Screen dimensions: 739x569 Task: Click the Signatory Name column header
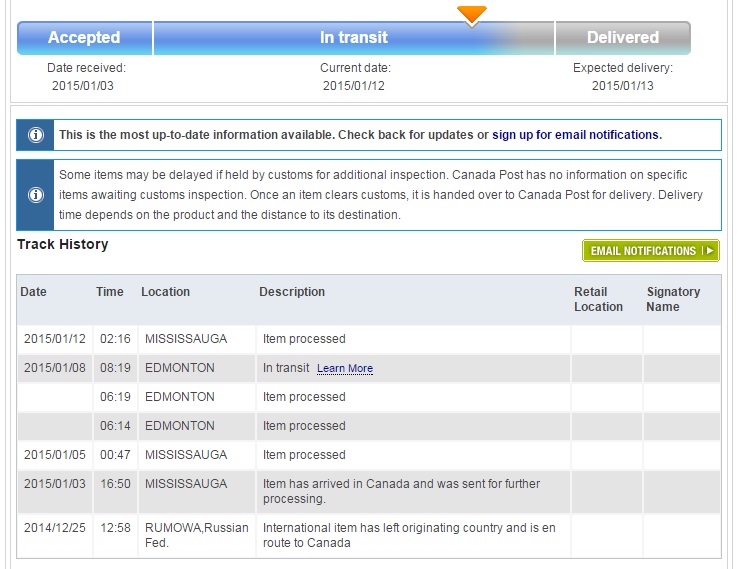point(673,299)
